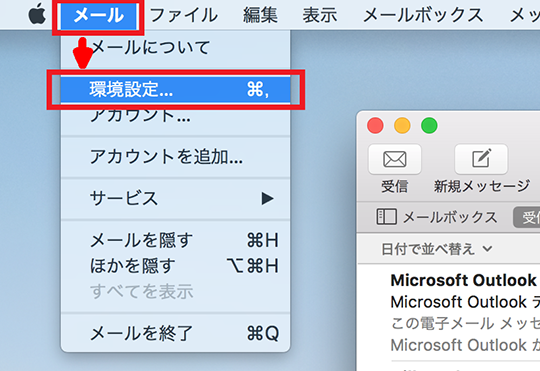The height and width of the screenshot is (371, 540).
Task: Choose アカウント... menu entry
Action: (x=175, y=116)
